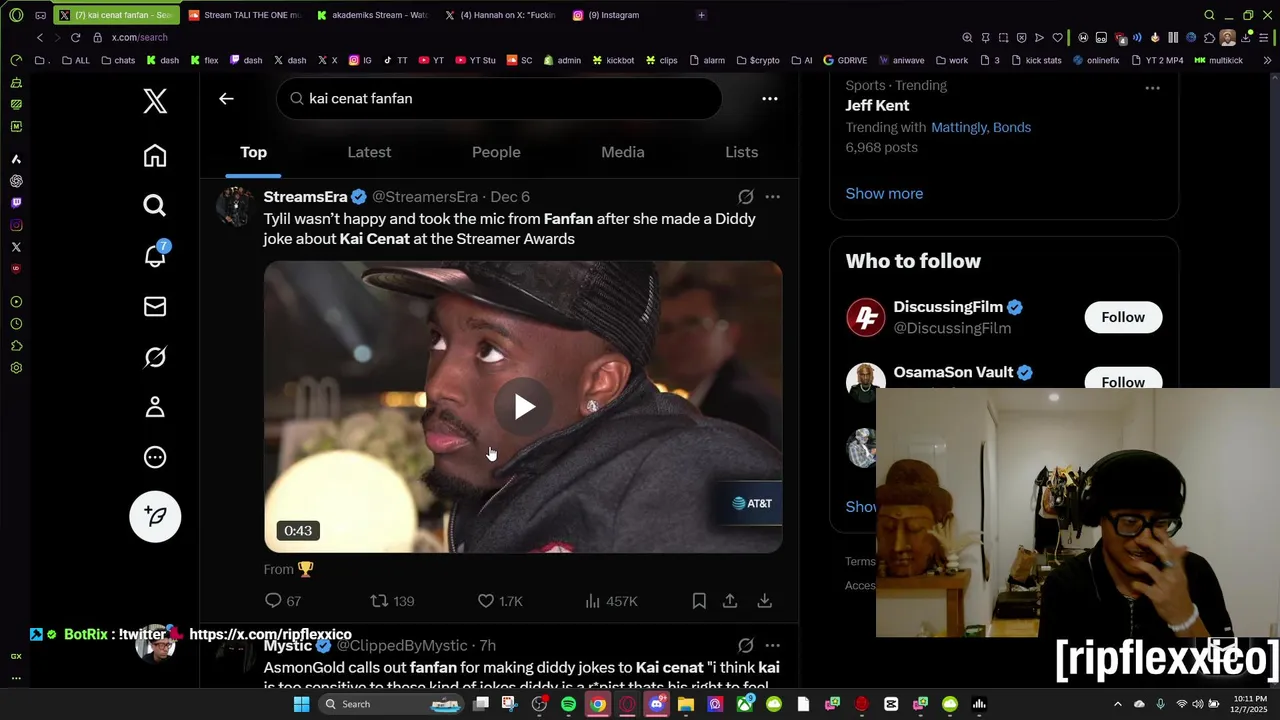Open Explore with the magnifier sidebar icon
Viewport: 1280px width, 720px height.
point(155,206)
